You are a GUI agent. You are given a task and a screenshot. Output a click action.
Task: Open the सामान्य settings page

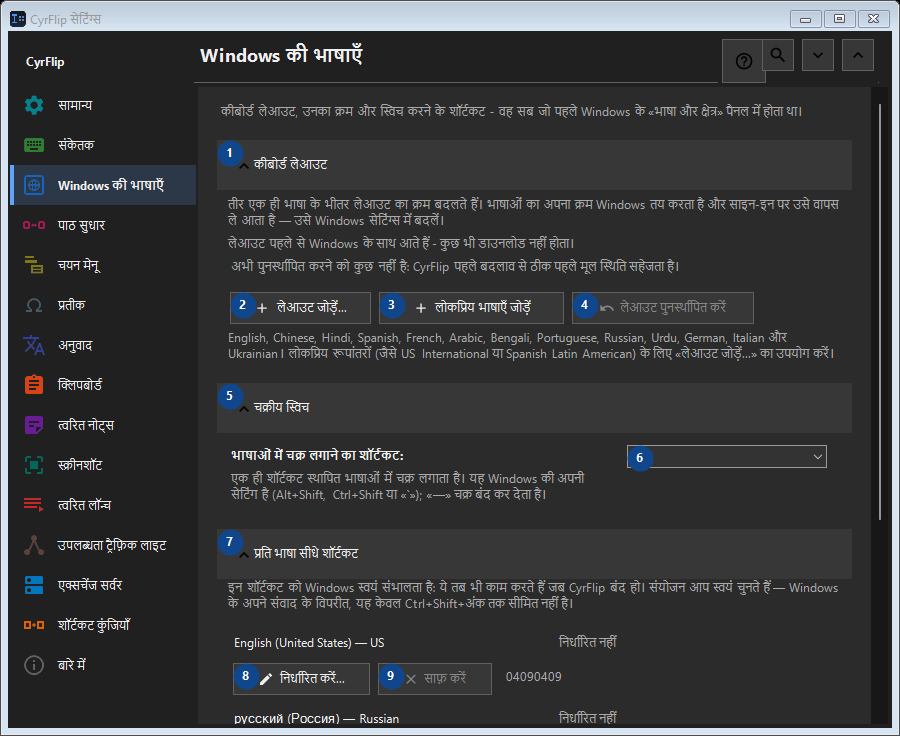click(103, 105)
